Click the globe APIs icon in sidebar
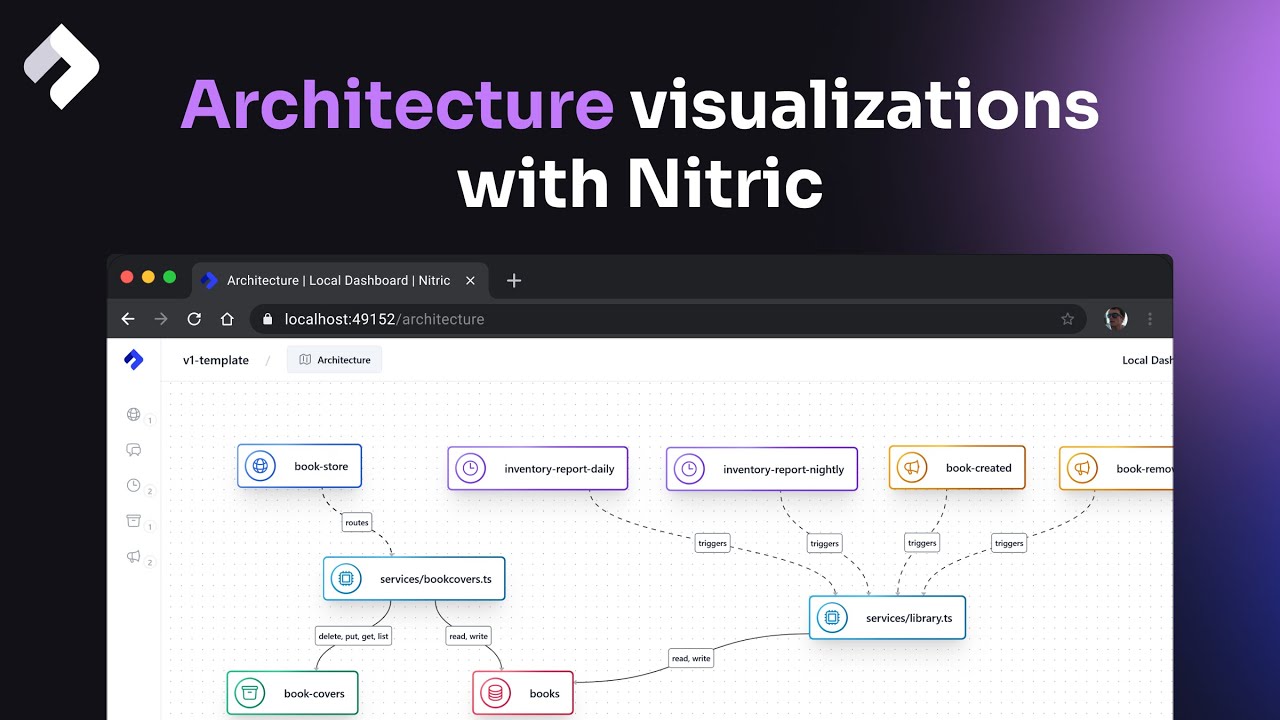 click(134, 414)
